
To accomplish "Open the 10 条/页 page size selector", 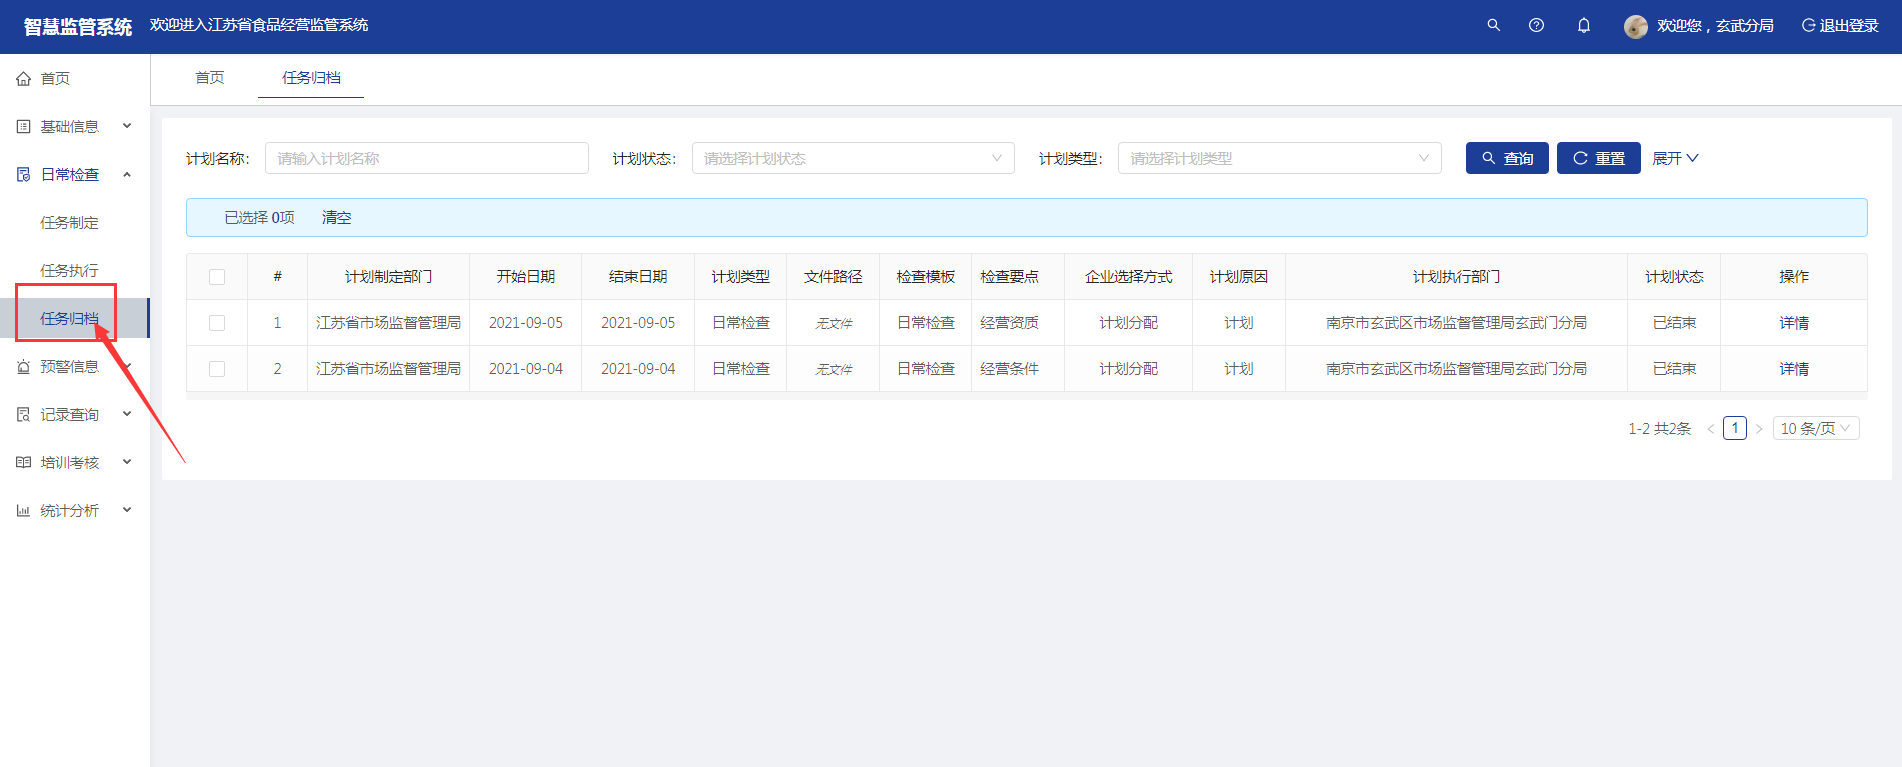I will (1815, 428).
